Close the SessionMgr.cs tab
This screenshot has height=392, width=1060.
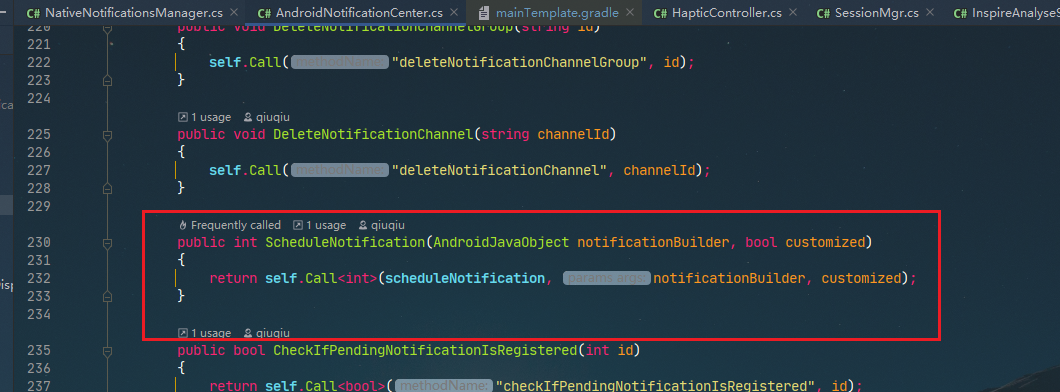point(930,12)
